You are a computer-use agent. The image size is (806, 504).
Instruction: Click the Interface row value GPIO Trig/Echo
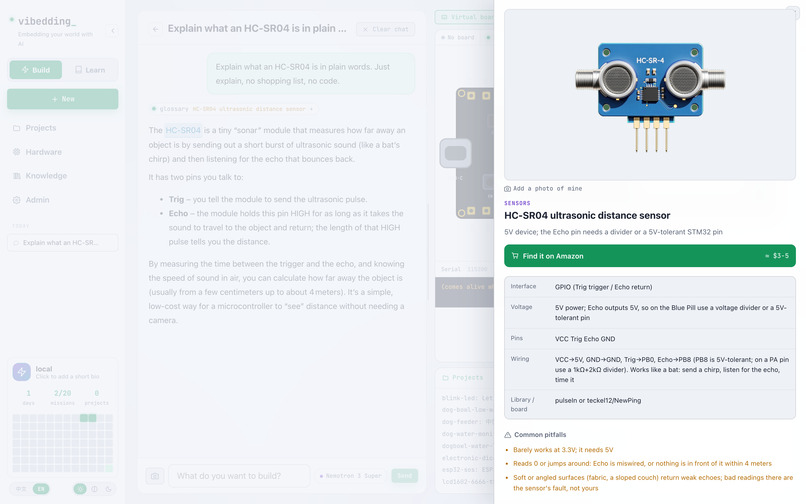(x=603, y=287)
